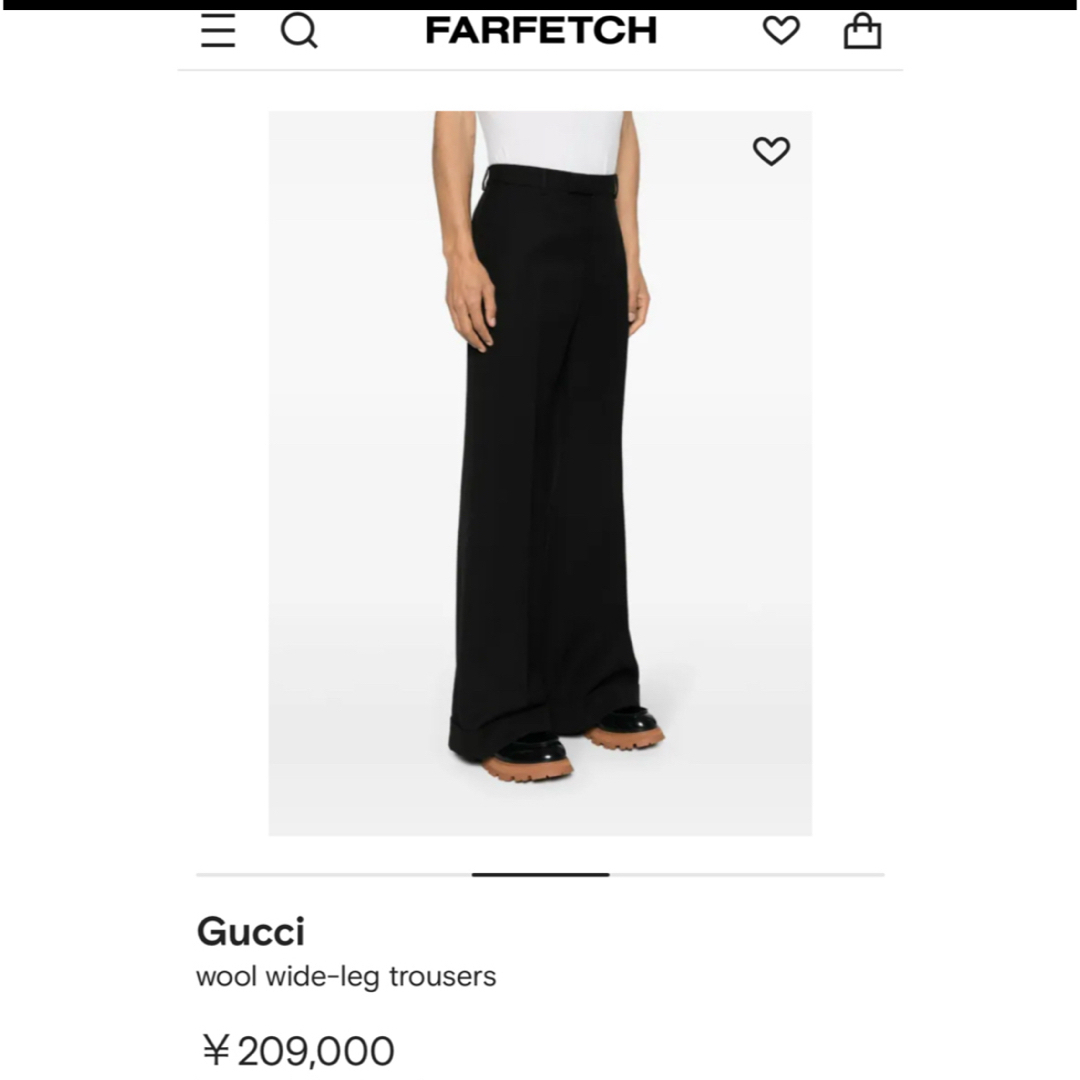The height and width of the screenshot is (1080, 1080).
Task: Select the active dark carousel indicator segment
Action: (x=541, y=875)
